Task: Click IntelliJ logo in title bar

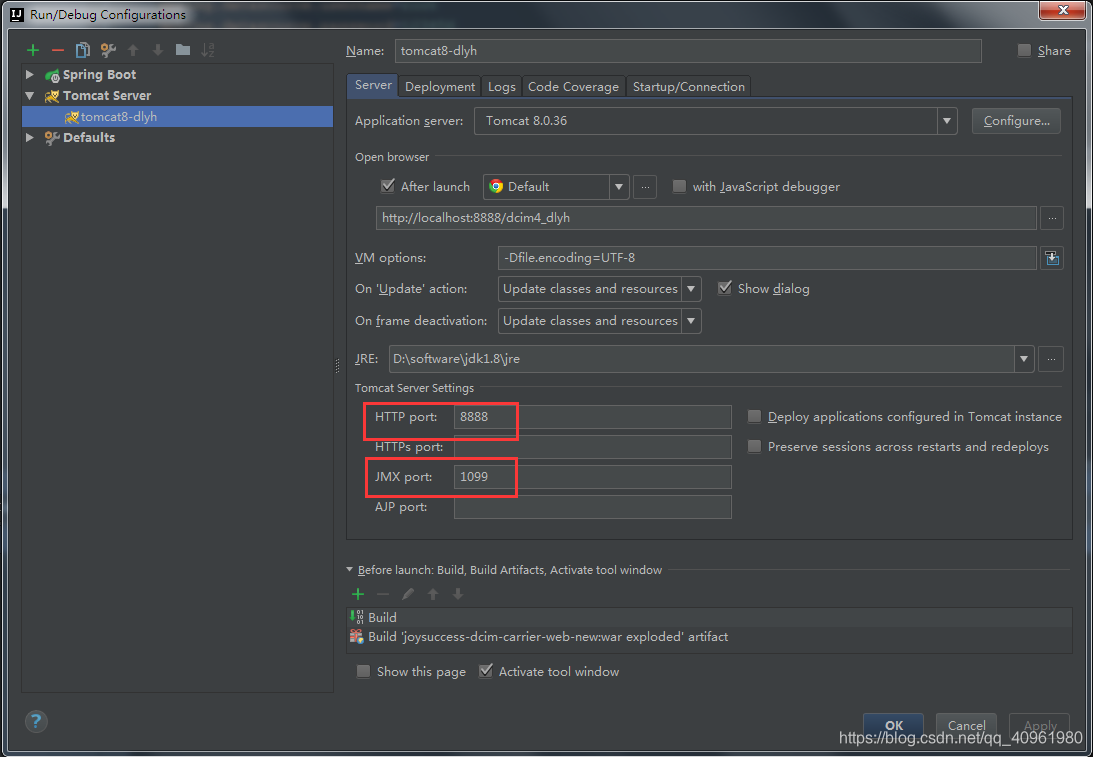Action: [17, 14]
